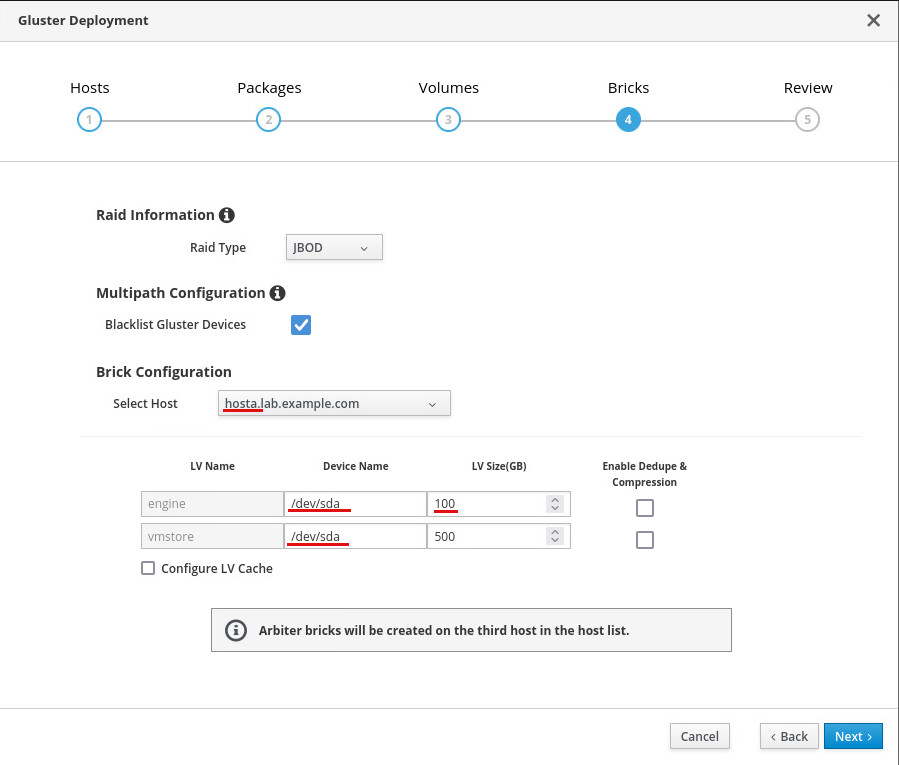The height and width of the screenshot is (765, 899).
Task: Uncheck Blacklist Gluster Devices checkbox
Action: [301, 325]
